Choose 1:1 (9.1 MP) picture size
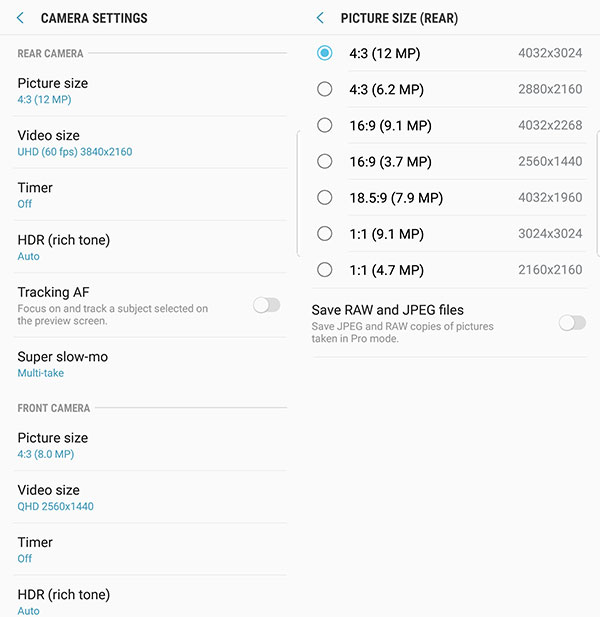The image size is (600, 617). point(324,233)
